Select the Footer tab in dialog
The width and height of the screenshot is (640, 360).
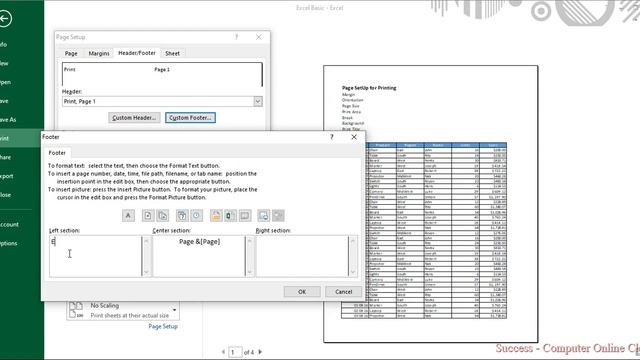57,153
